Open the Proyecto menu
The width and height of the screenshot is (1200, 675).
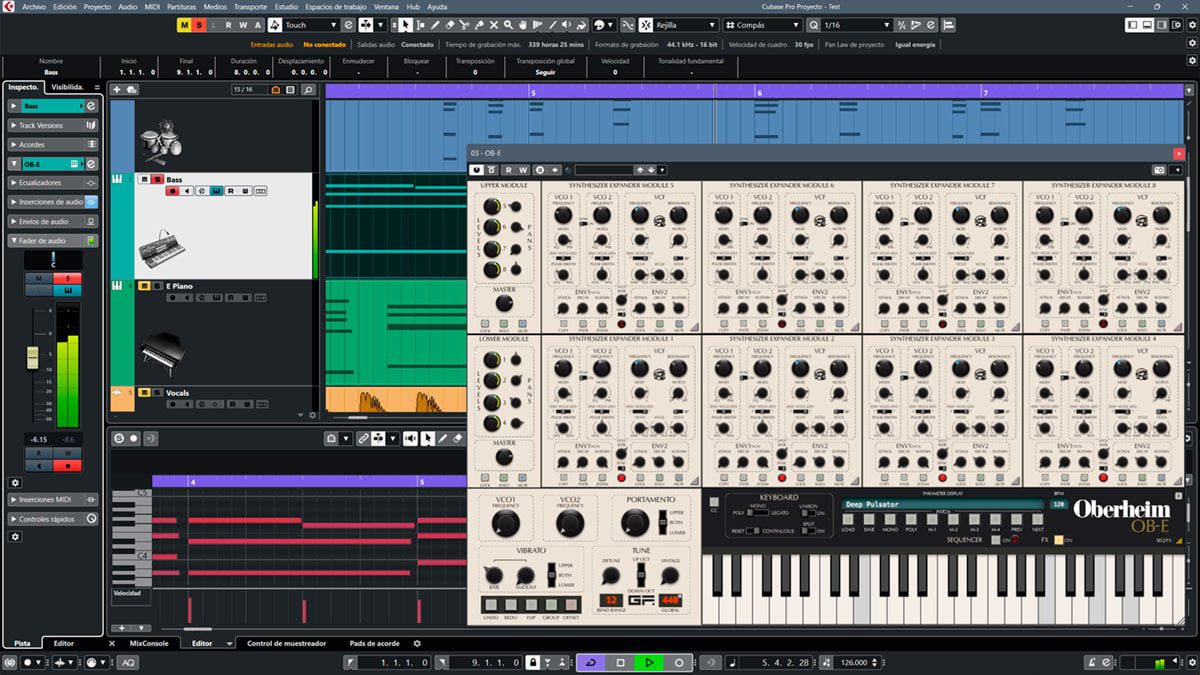point(97,6)
